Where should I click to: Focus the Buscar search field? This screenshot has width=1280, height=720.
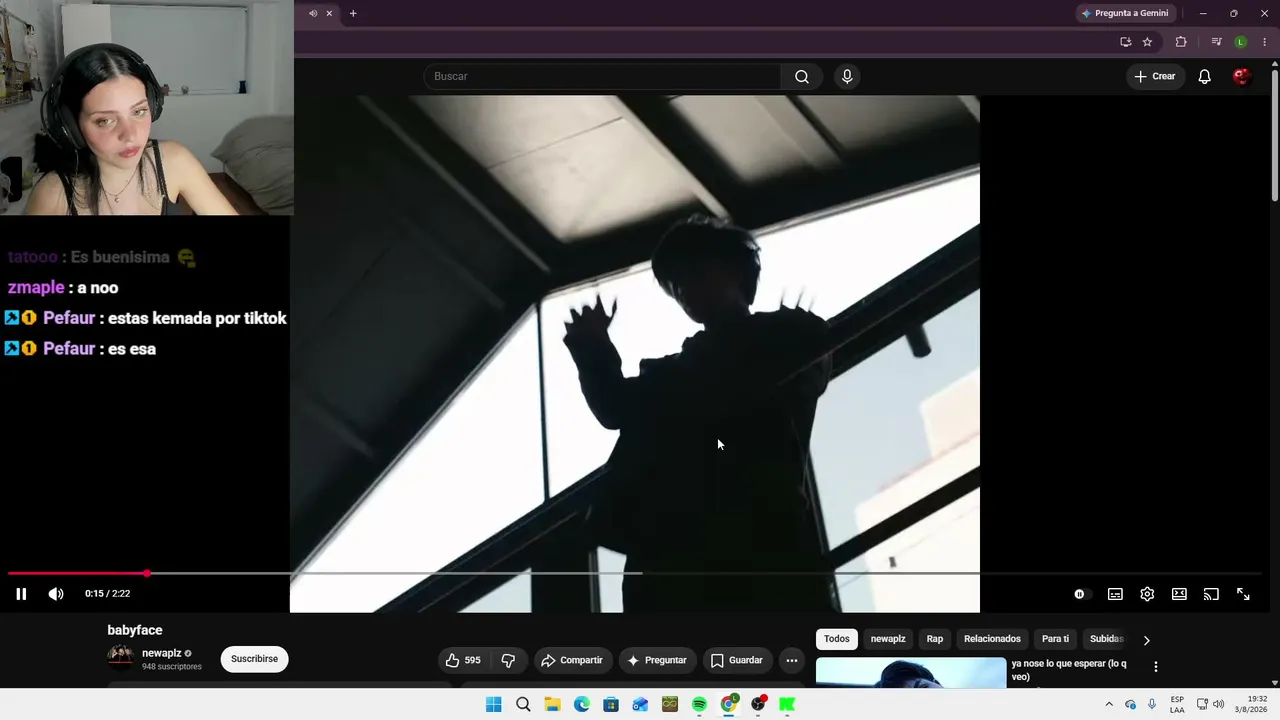click(x=602, y=76)
